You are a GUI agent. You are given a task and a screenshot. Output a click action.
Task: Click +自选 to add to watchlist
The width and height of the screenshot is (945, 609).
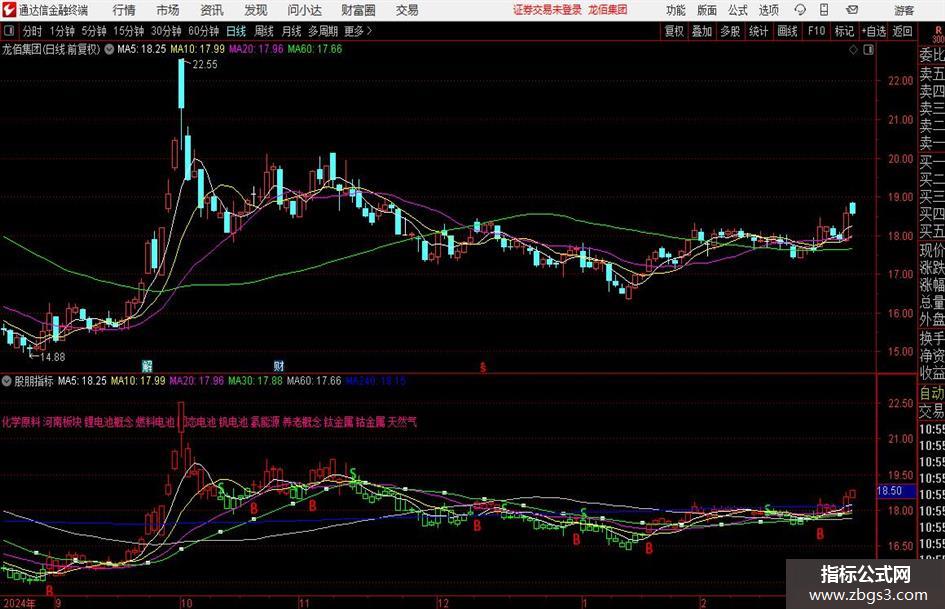[x=874, y=31]
